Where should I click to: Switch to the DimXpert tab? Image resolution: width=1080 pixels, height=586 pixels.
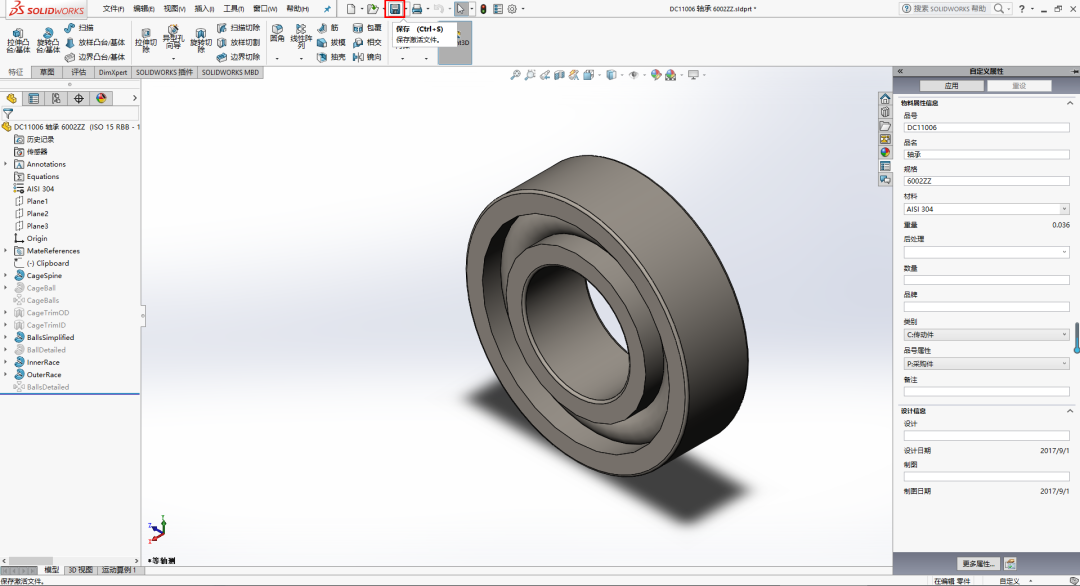coord(113,72)
